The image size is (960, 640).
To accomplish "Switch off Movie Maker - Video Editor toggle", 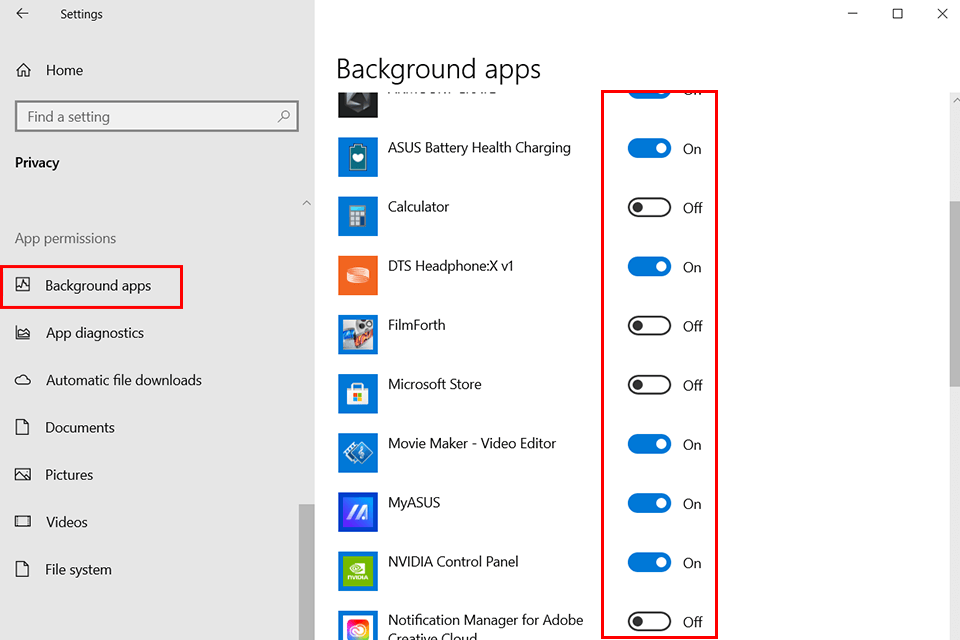I will pos(649,444).
